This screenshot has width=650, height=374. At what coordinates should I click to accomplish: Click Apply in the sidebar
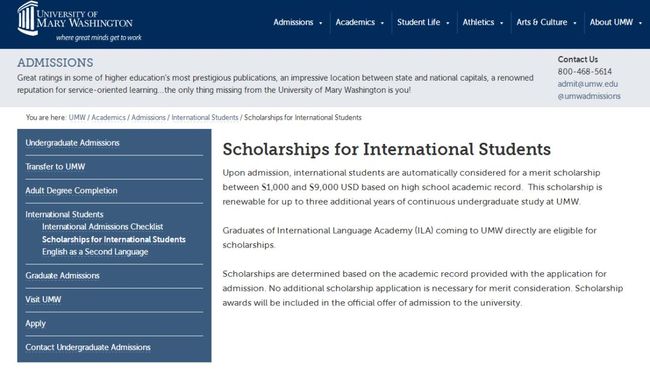click(x=35, y=323)
